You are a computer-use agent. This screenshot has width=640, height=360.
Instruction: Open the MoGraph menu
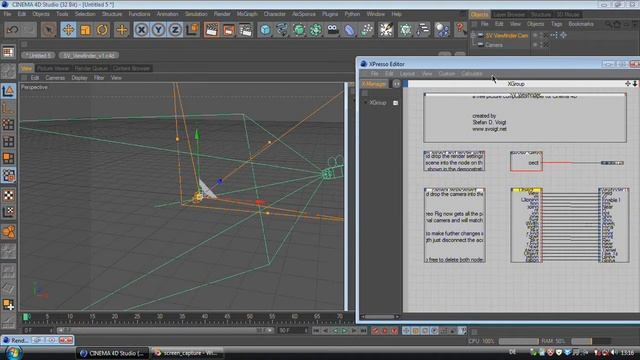247,14
